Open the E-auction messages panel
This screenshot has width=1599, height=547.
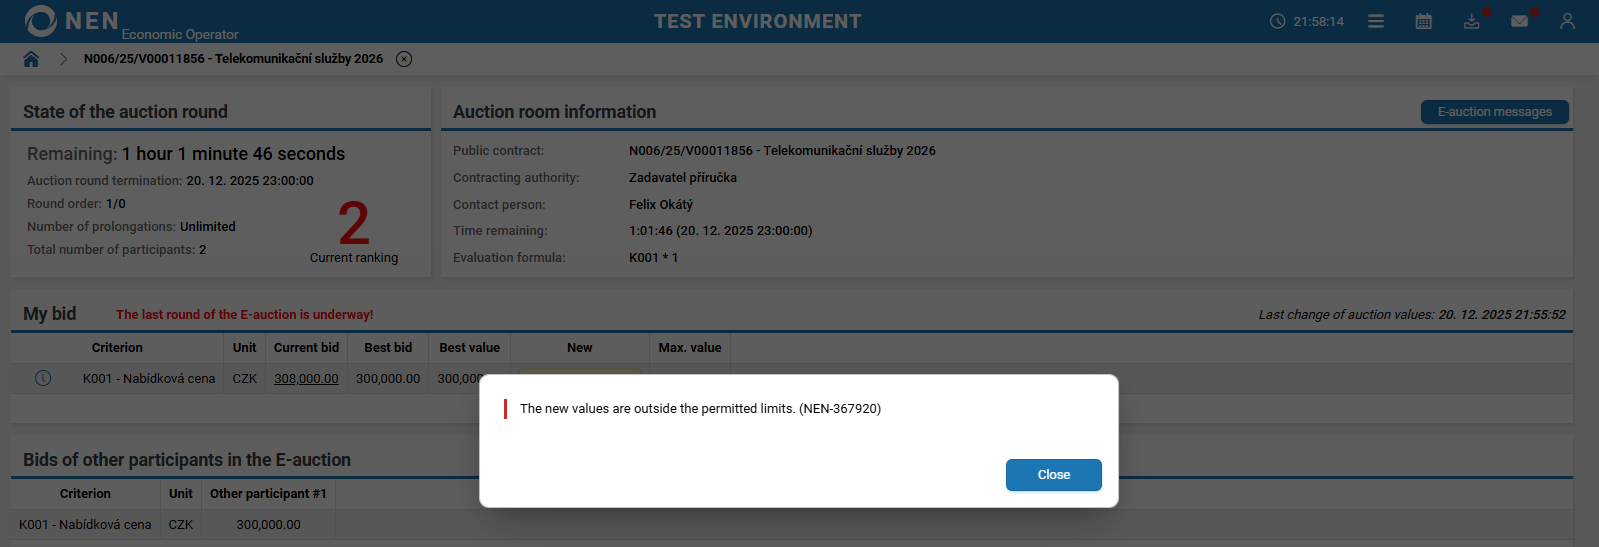tap(1494, 112)
